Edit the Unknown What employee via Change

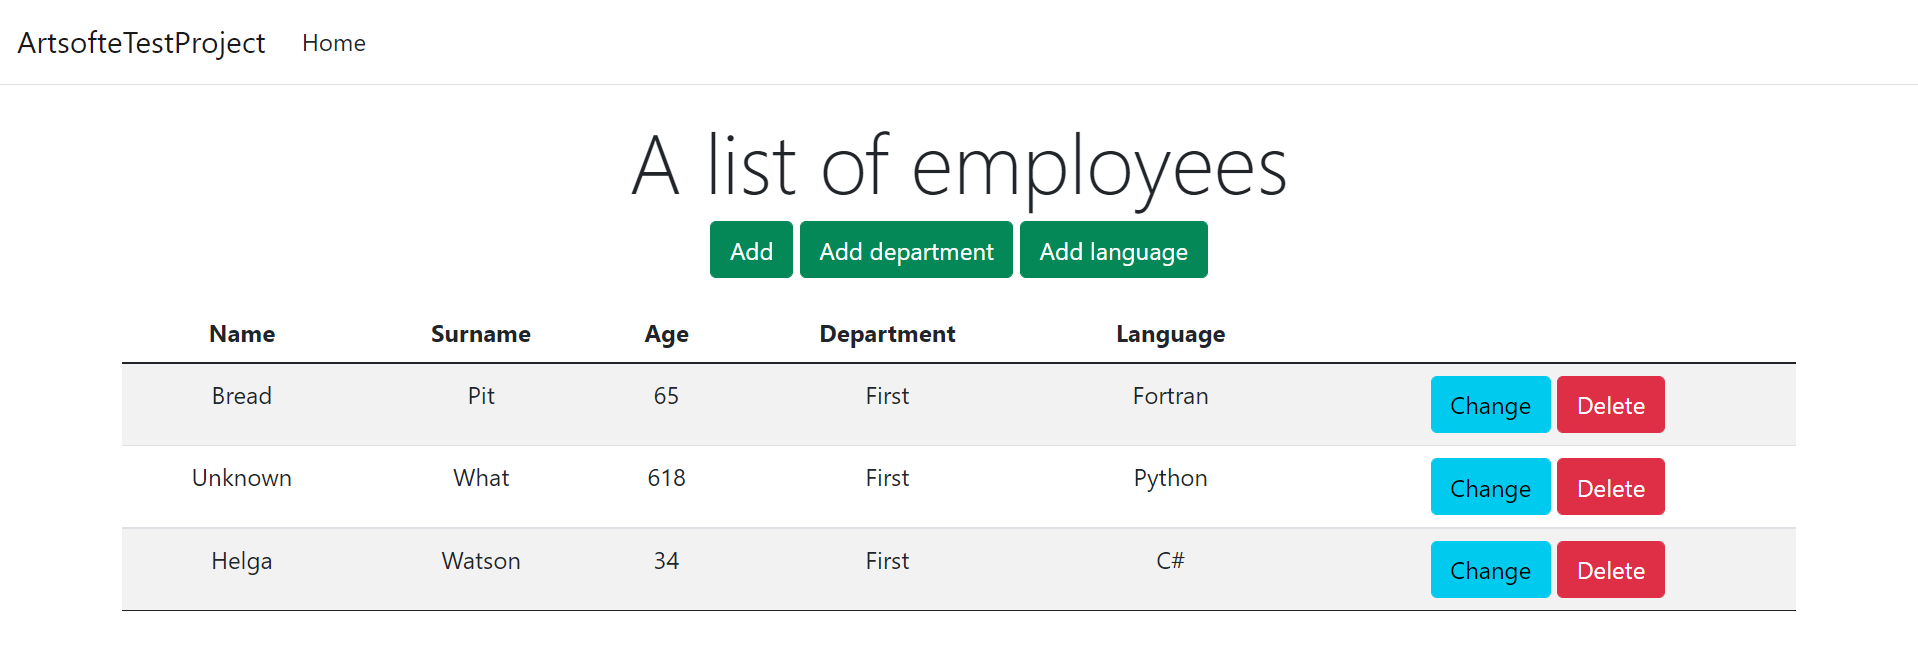(x=1490, y=487)
